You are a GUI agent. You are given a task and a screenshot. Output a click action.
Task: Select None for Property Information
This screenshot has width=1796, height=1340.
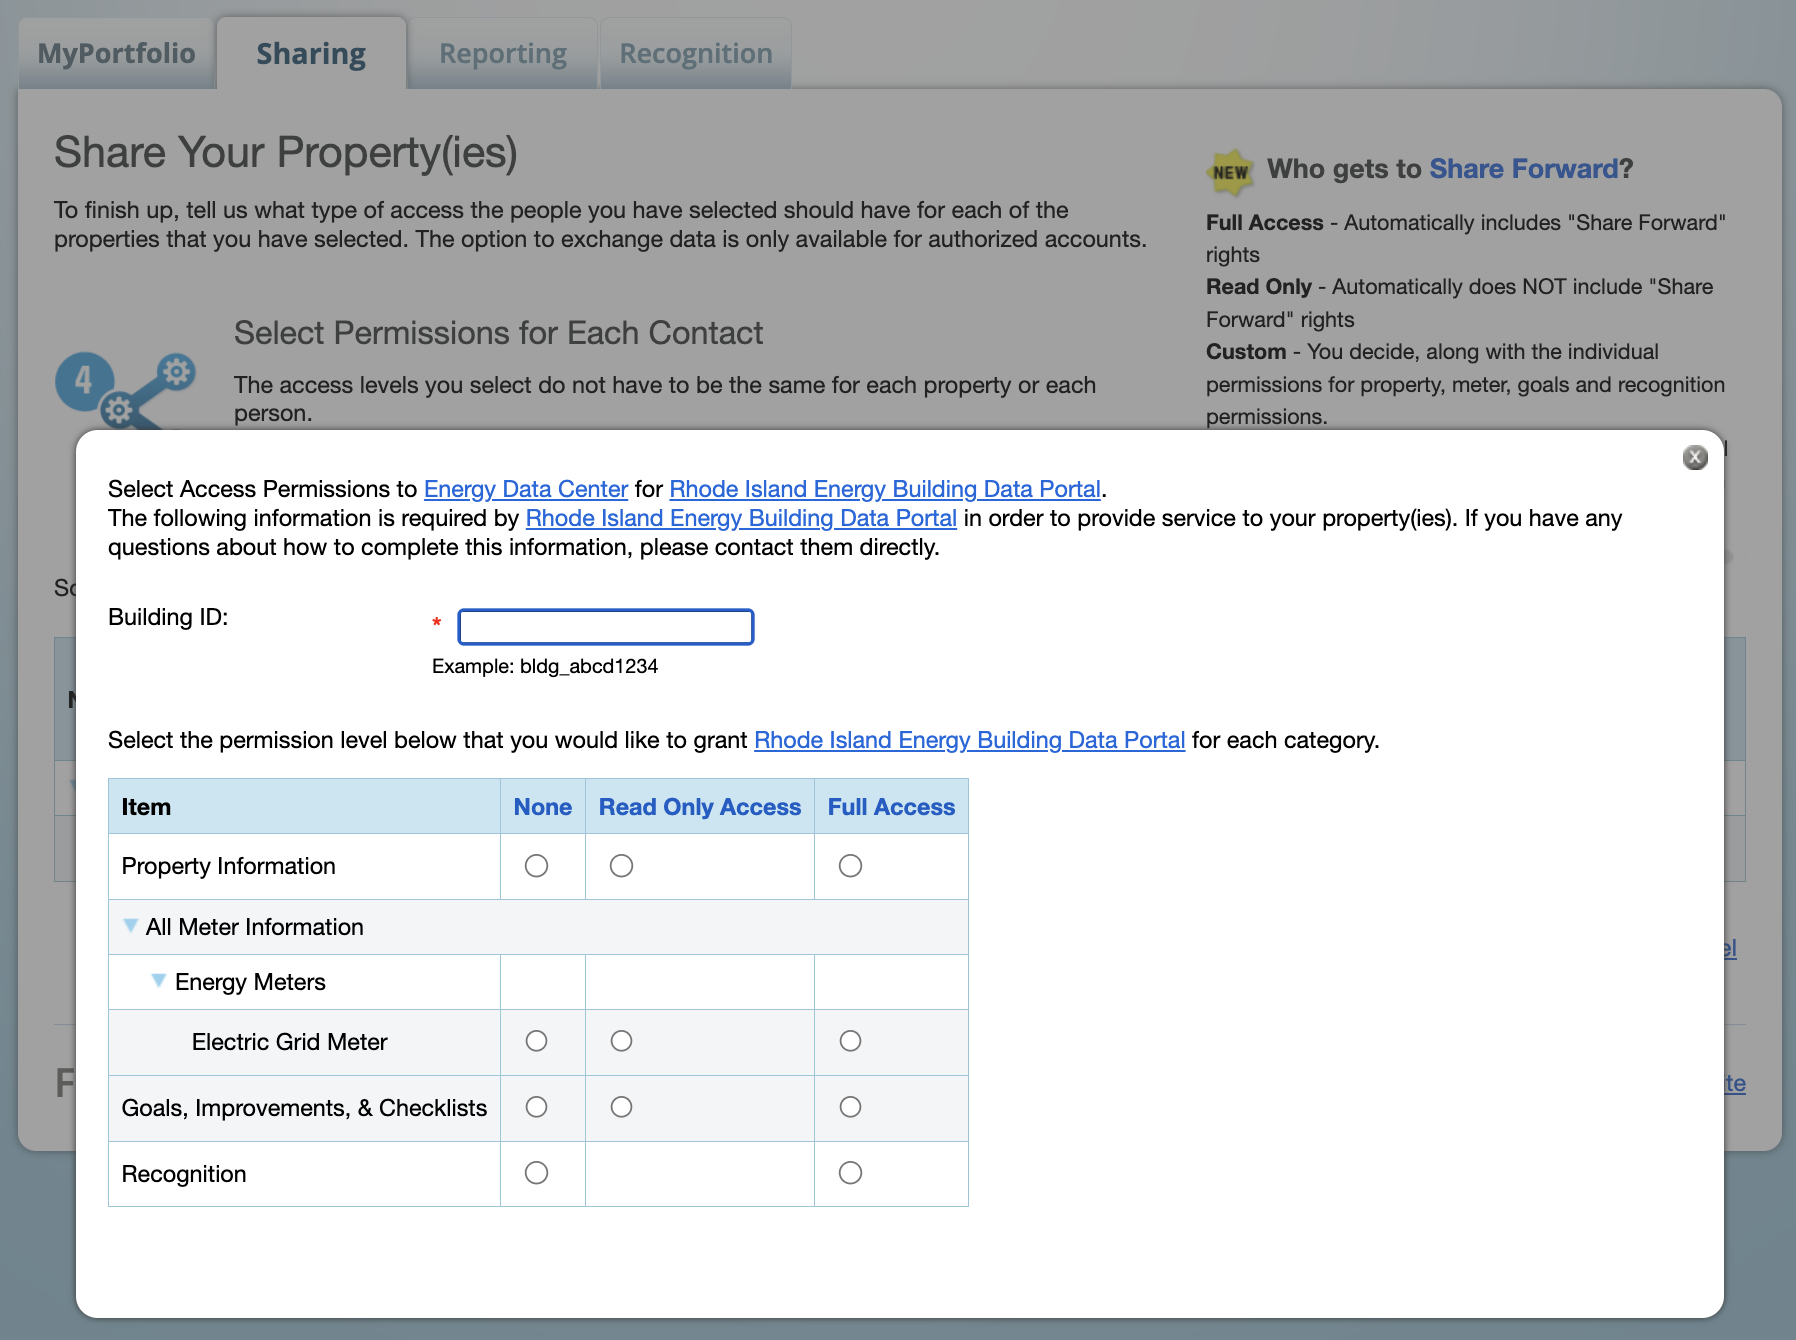click(x=536, y=866)
